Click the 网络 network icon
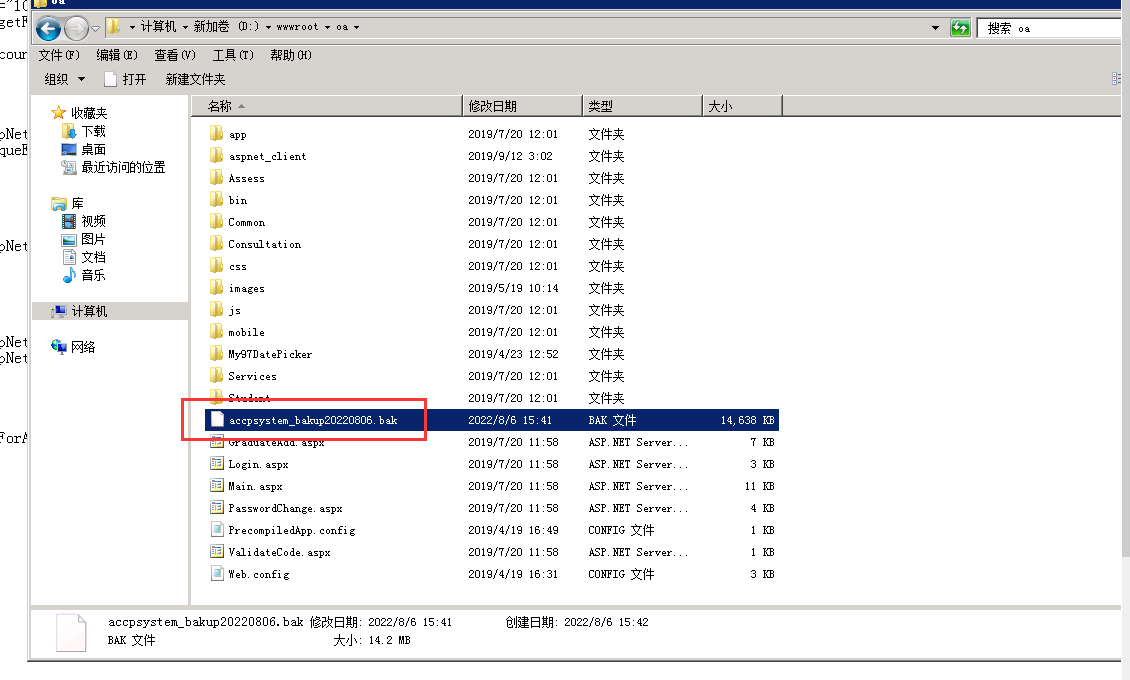Screen dimensions: 1130x680 pyautogui.click(x=59, y=347)
